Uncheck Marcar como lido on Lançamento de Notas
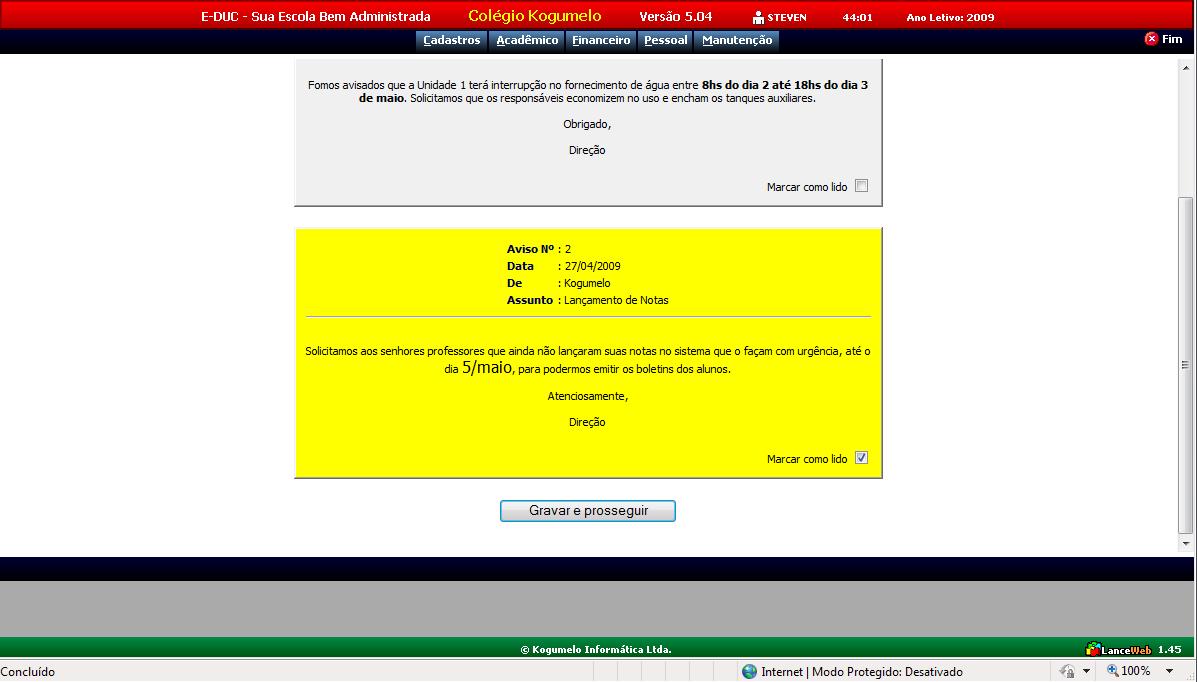 pos(861,458)
